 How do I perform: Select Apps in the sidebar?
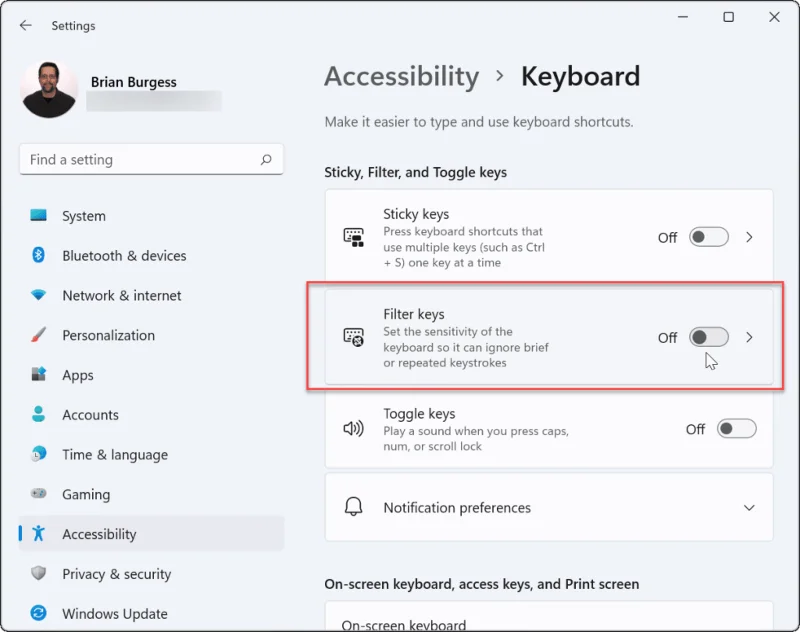point(151,375)
